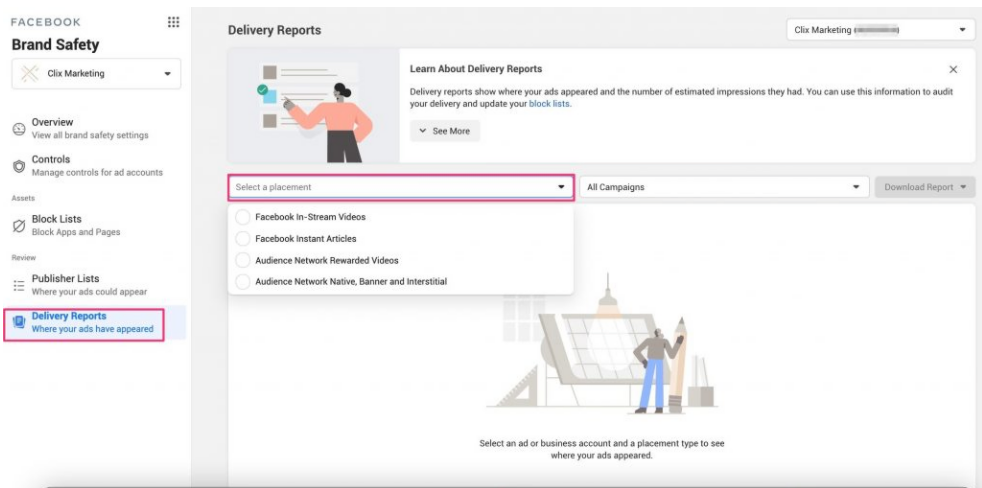Click 'Manage controls for ad accounts' text
This screenshot has height=488, width=982.
[x=97, y=173]
